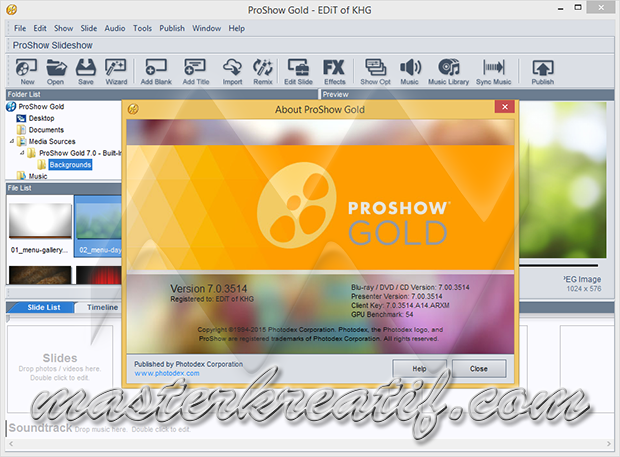The width and height of the screenshot is (620, 457).
Task: Open the Tools menu
Action: coord(142,28)
